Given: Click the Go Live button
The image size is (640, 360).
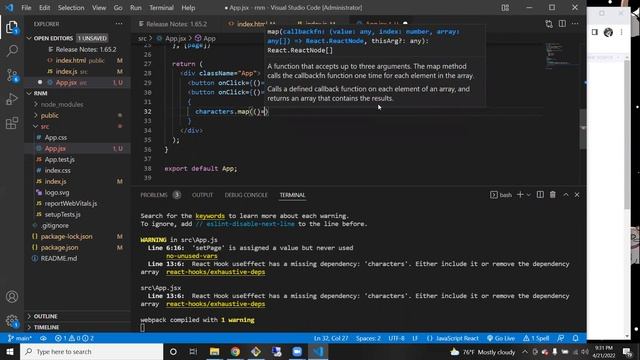Looking at the screenshot, I should tap(501, 338).
